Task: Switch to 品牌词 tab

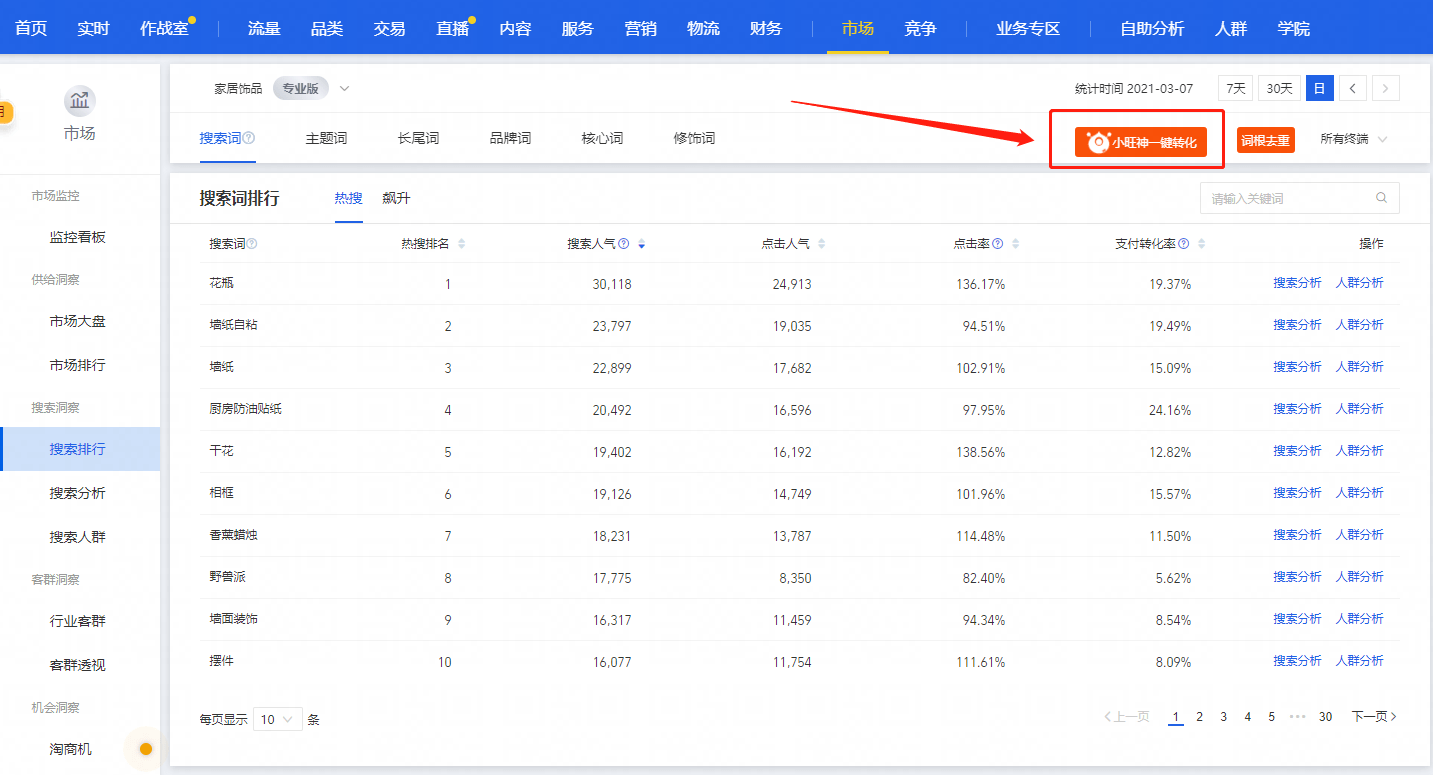Action: (510, 138)
